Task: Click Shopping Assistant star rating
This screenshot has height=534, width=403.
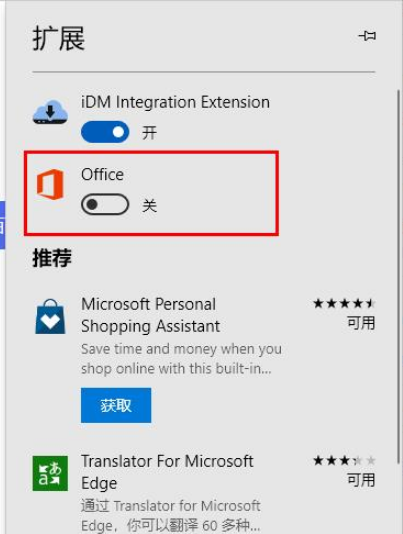Action: (344, 303)
